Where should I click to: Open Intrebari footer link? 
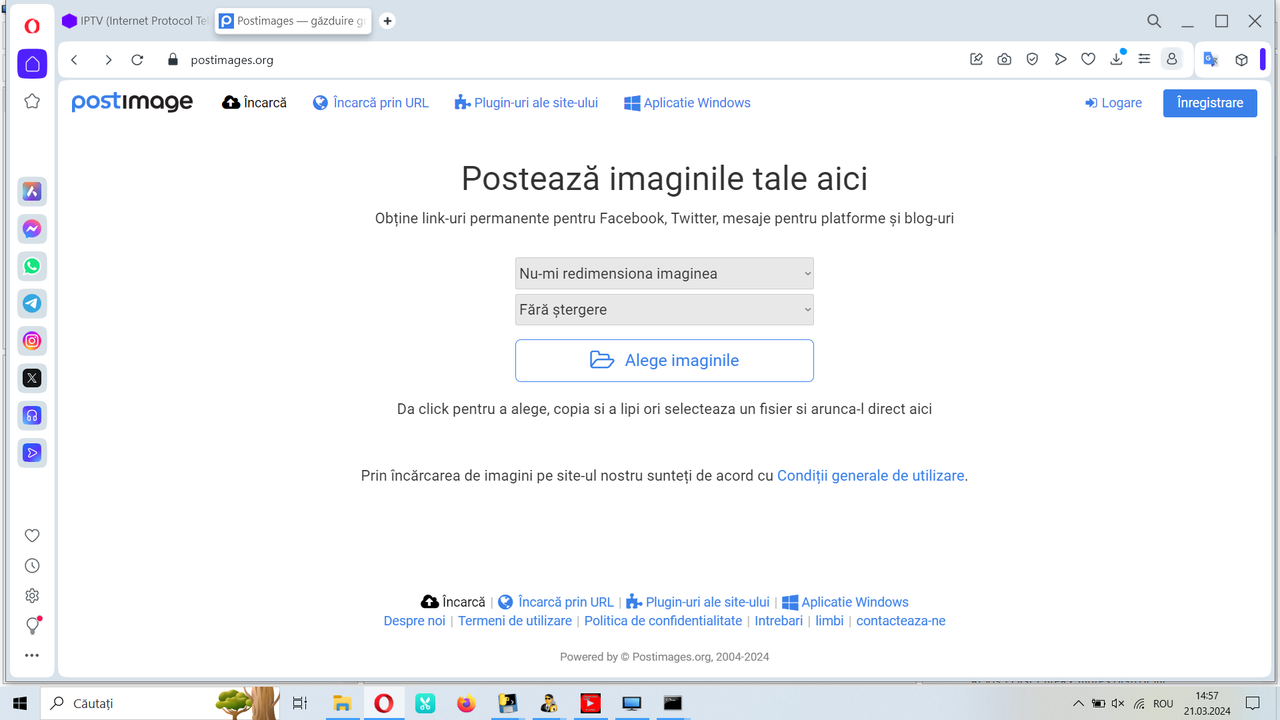tap(779, 621)
